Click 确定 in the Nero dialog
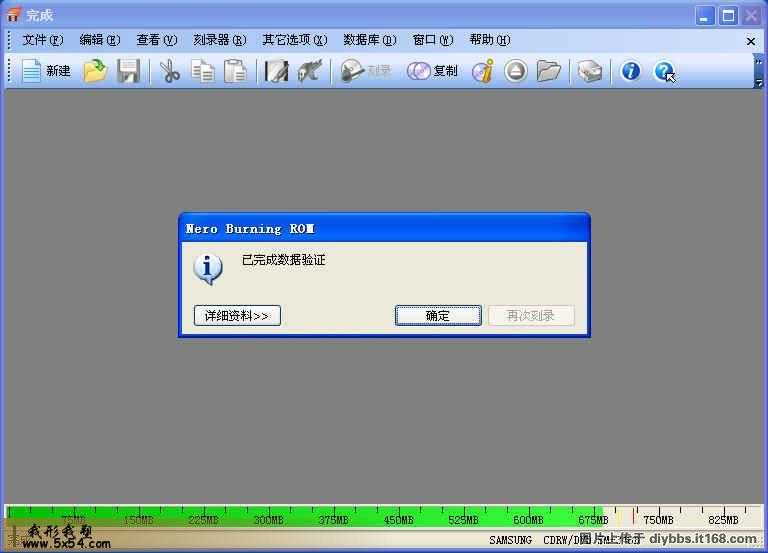 438,315
